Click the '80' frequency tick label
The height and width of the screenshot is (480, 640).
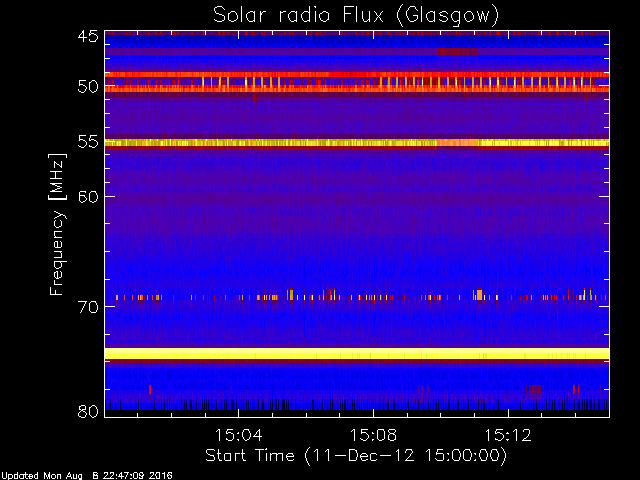(88, 411)
